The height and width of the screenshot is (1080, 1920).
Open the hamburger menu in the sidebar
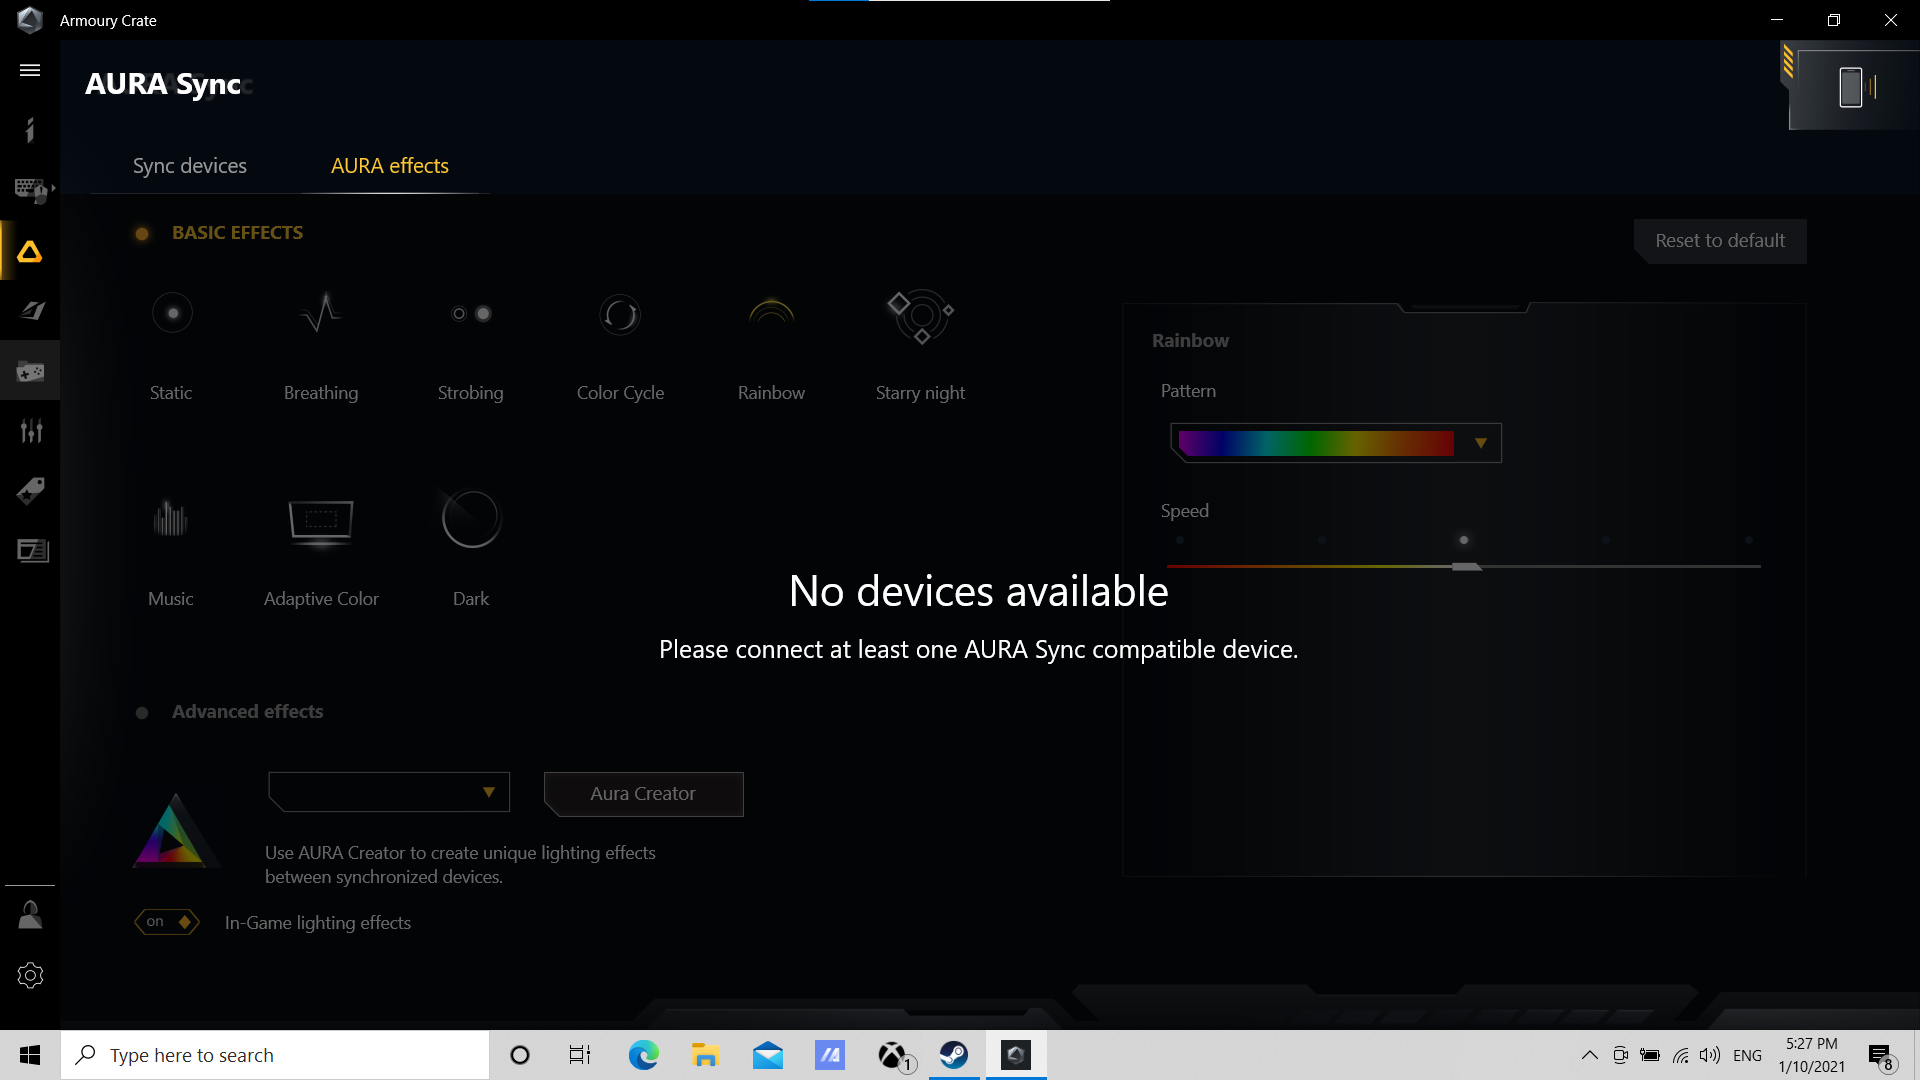click(x=30, y=70)
